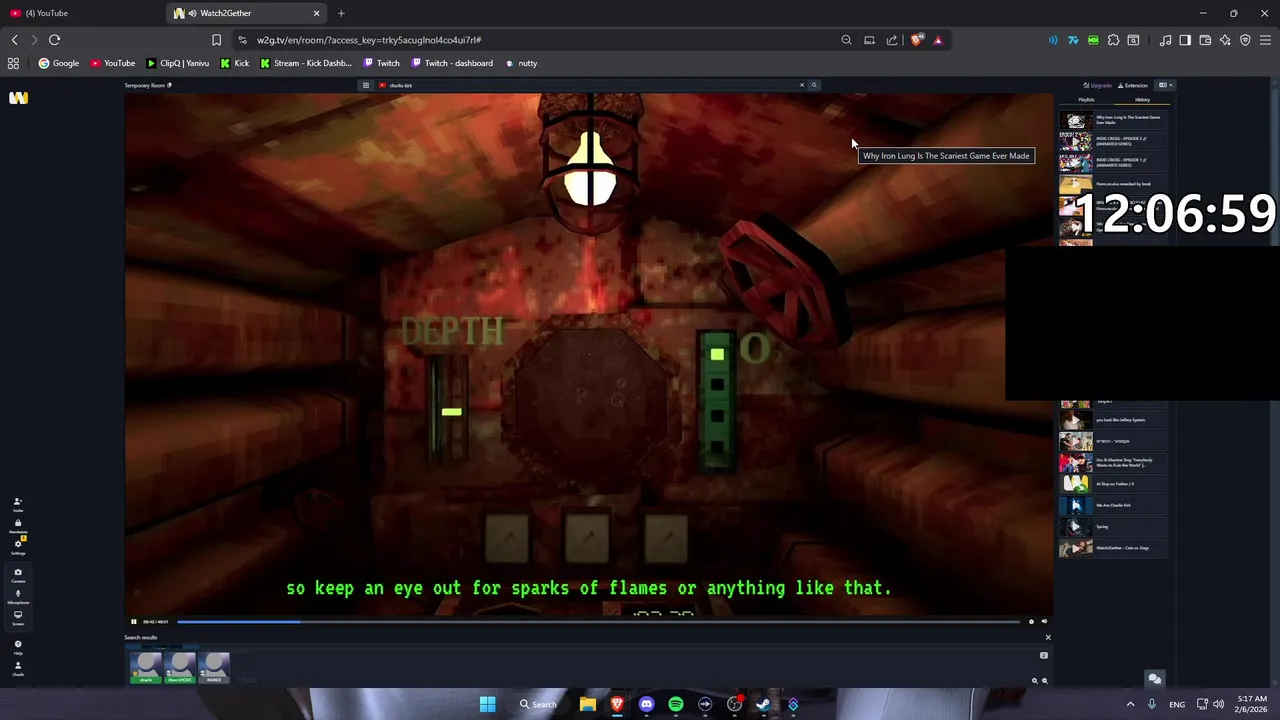Play INDIE CROSS EPISODE 2 from history

(x=1112, y=141)
